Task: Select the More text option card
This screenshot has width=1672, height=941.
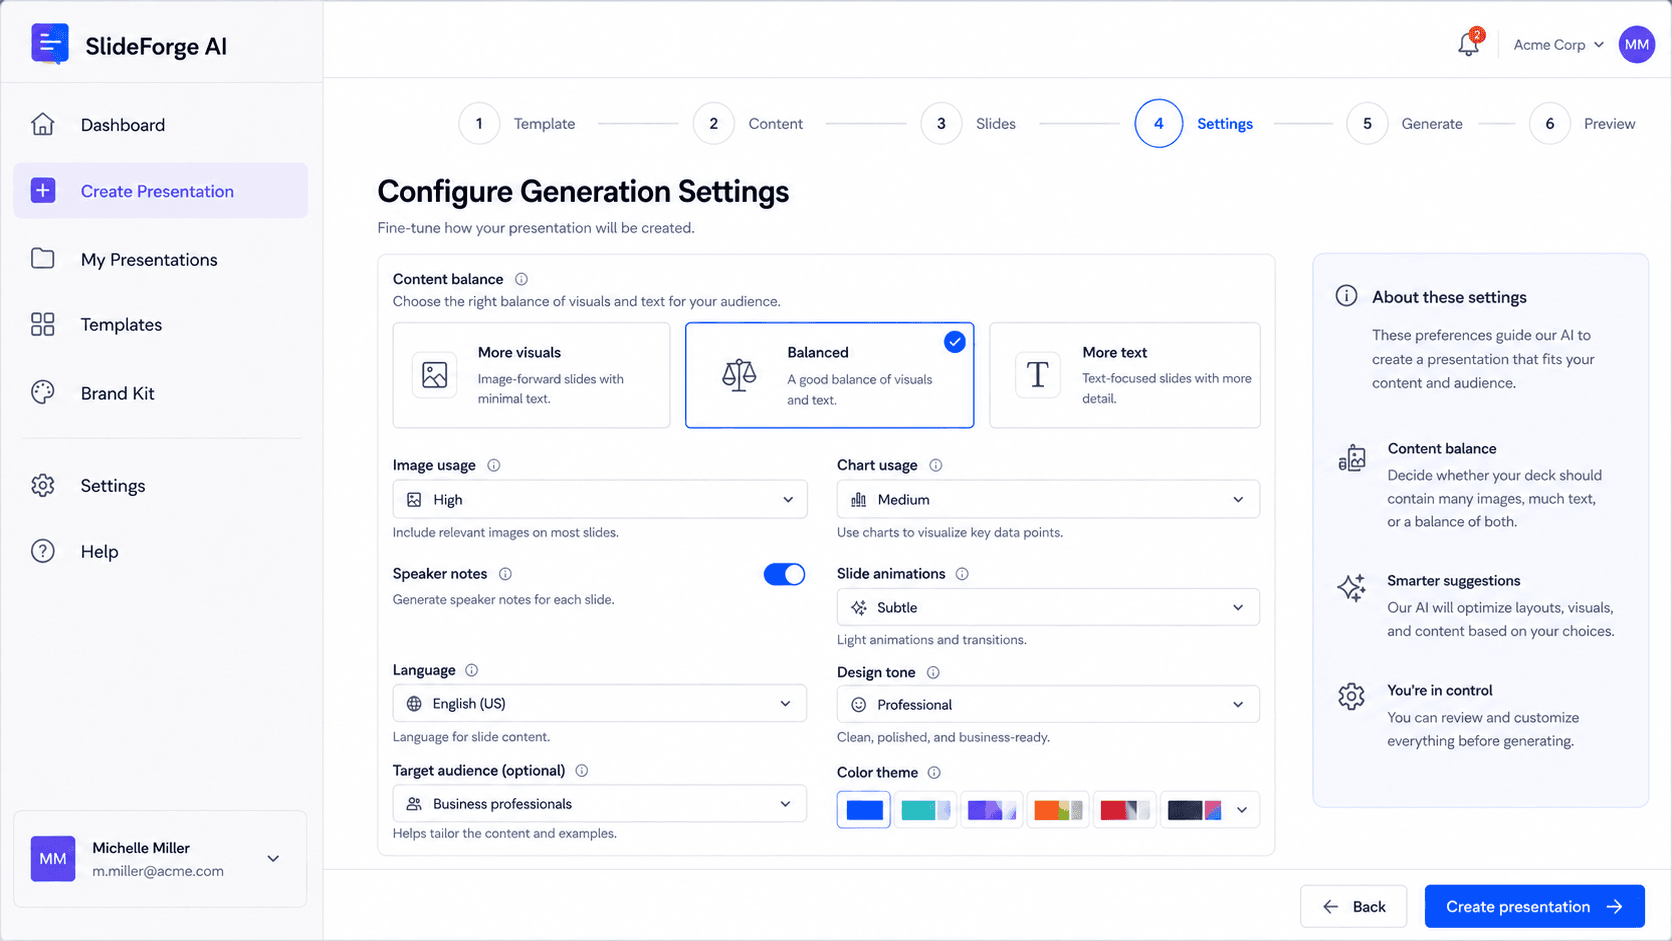Action: pos(1125,375)
